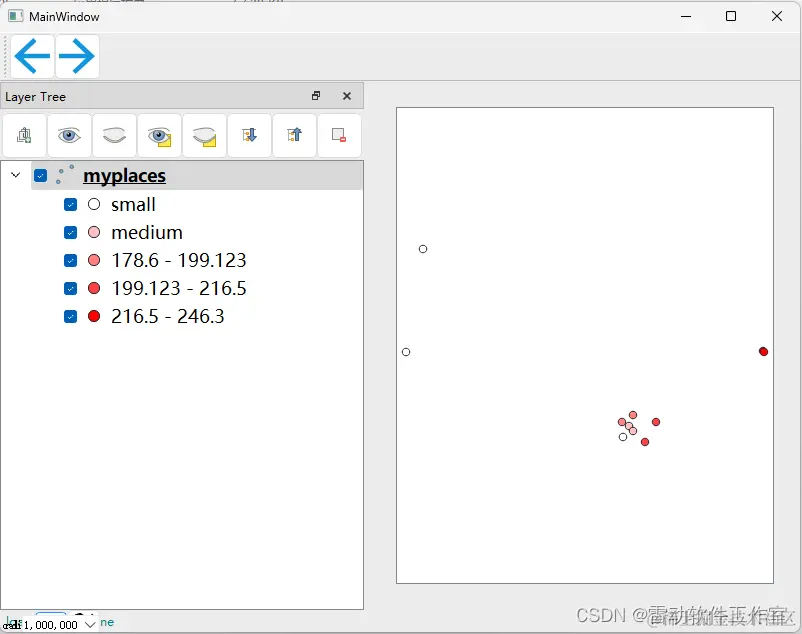
Task: Click the point-layer icon beside myplaces
Action: [65, 175]
